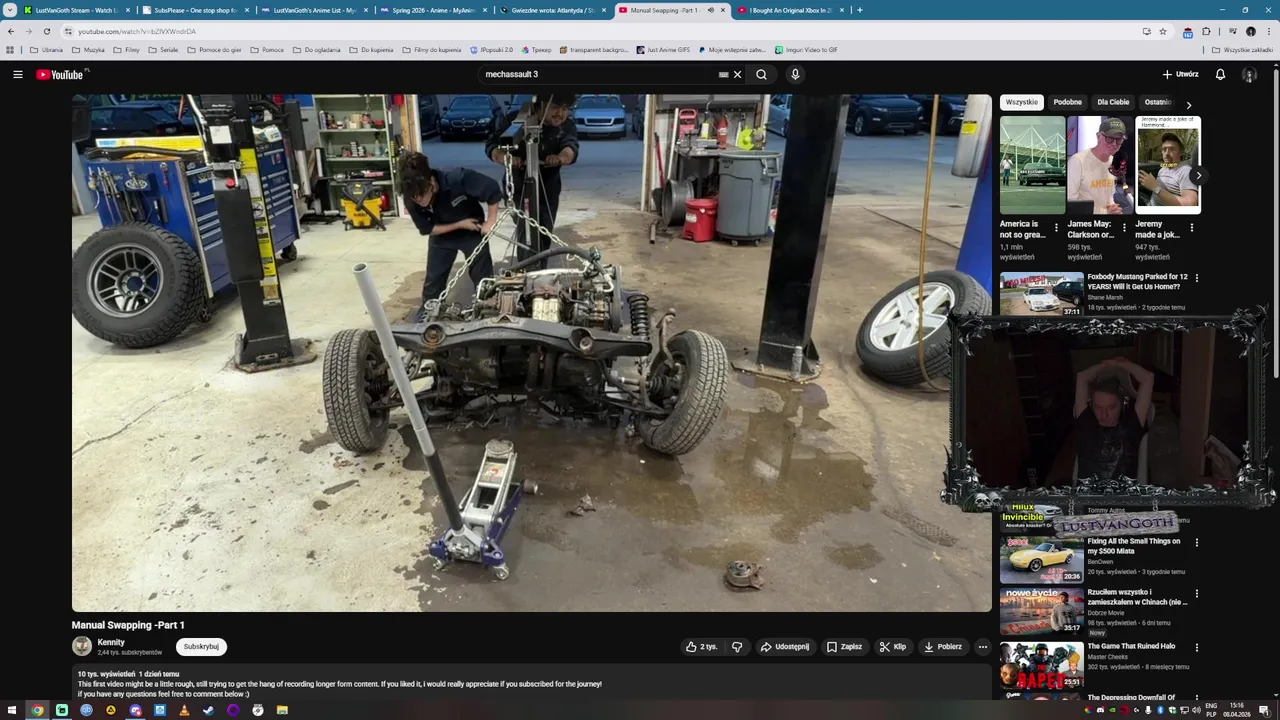The height and width of the screenshot is (720, 1280).
Task: Open options for 'James May: Clarkson' short
Action: tap(1124, 227)
